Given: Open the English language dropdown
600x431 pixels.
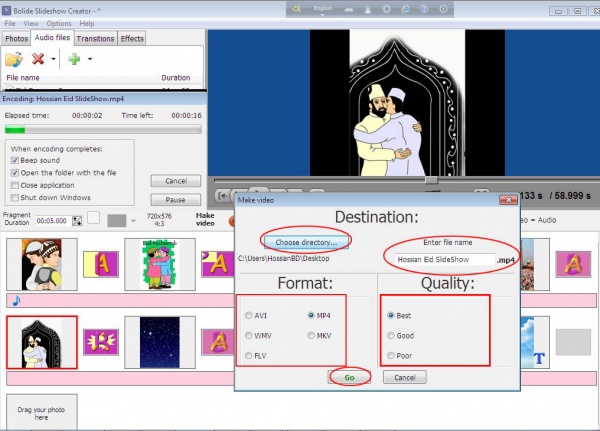Looking at the screenshot, I should click(323, 10).
